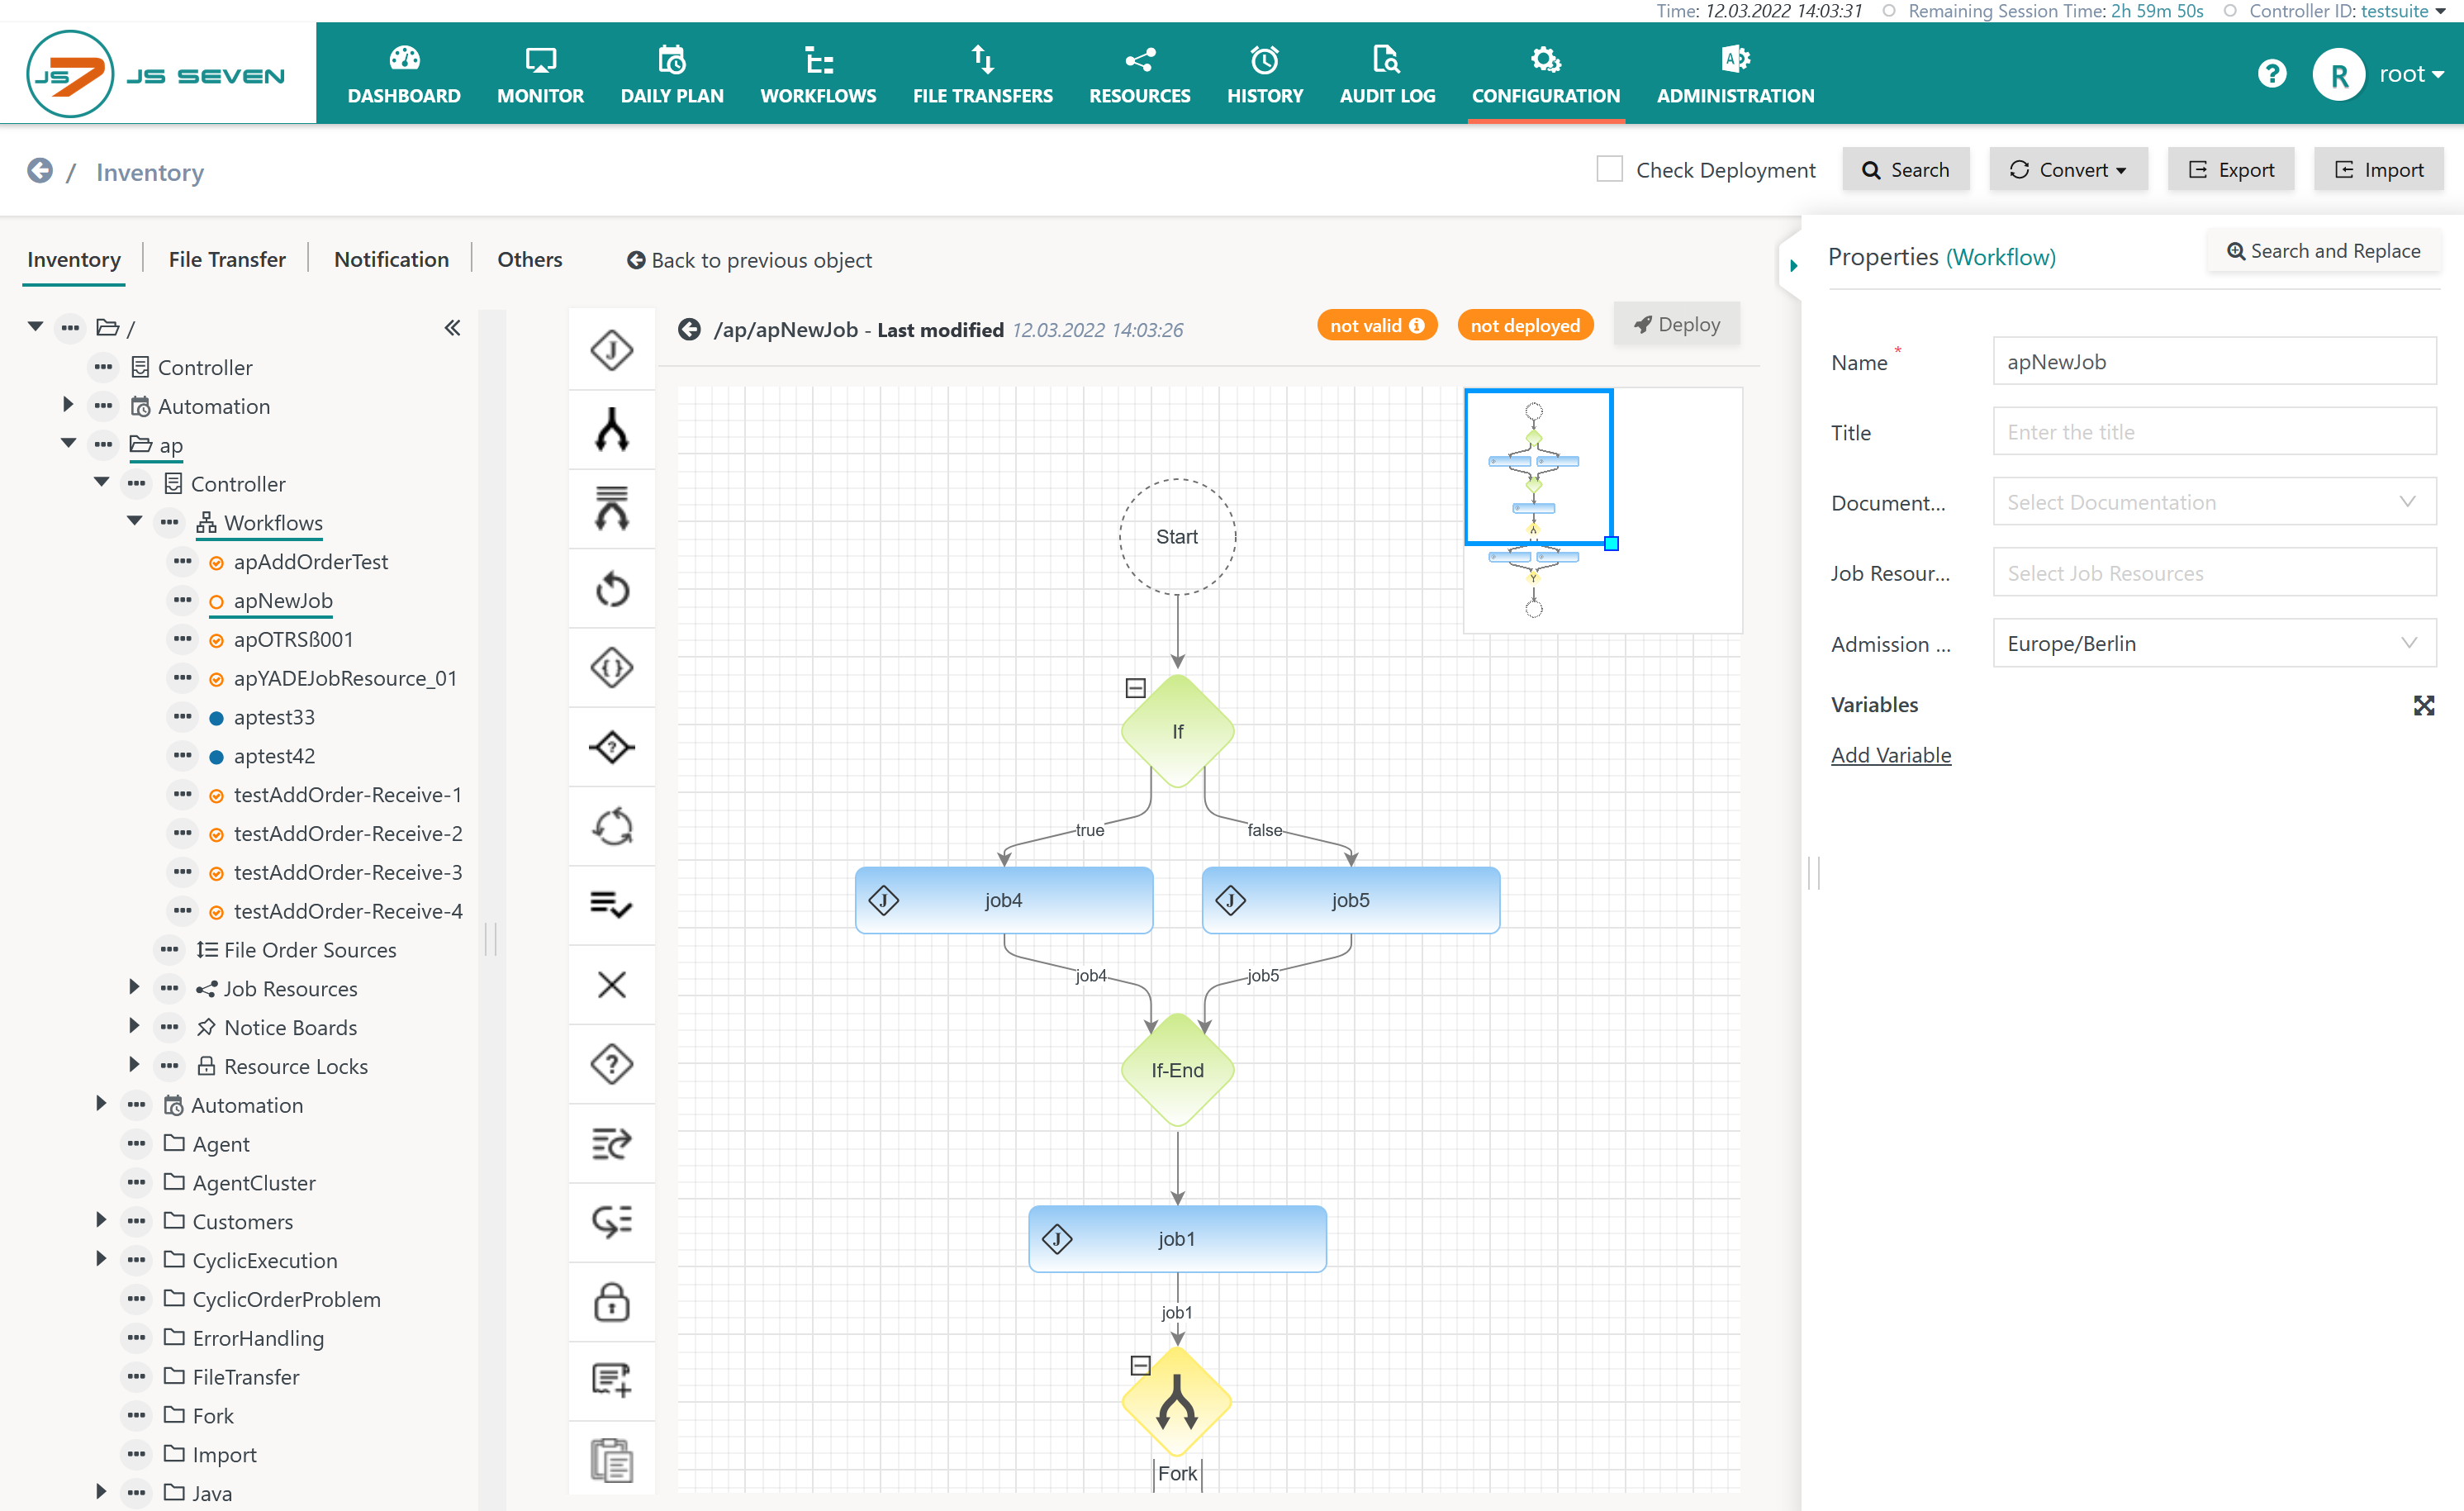The image size is (2464, 1511).
Task: Select the Prompt question-mark diamond icon
Action: 611,1064
